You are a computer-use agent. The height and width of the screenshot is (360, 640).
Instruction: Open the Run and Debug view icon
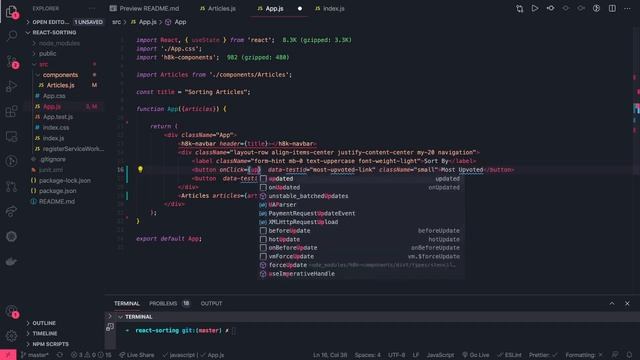click(11, 86)
